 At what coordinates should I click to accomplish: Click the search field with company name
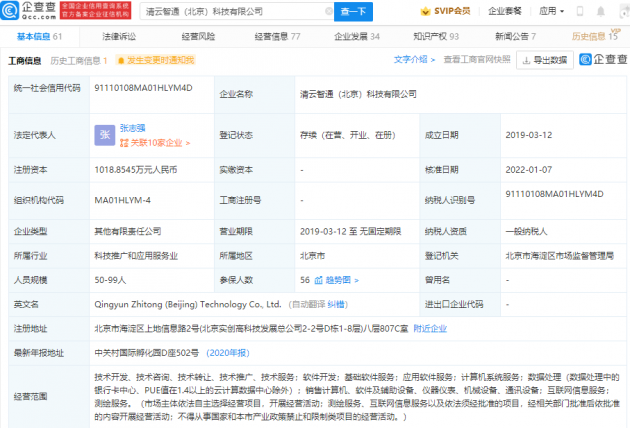pos(235,12)
